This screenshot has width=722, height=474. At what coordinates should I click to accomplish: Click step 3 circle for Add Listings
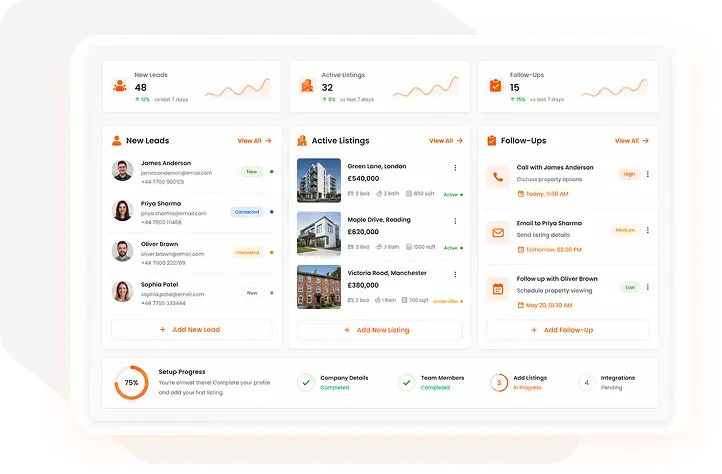point(499,382)
